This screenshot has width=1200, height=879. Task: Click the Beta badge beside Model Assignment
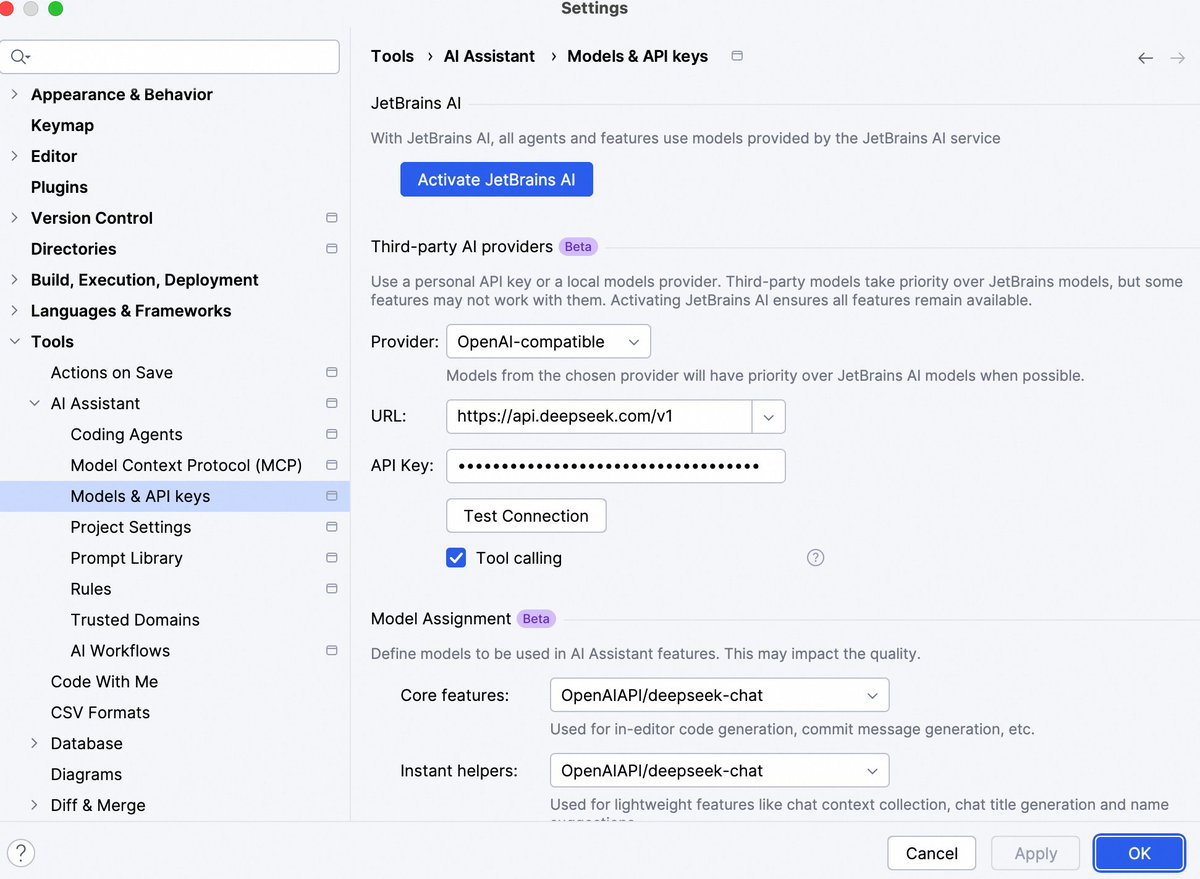coord(536,619)
